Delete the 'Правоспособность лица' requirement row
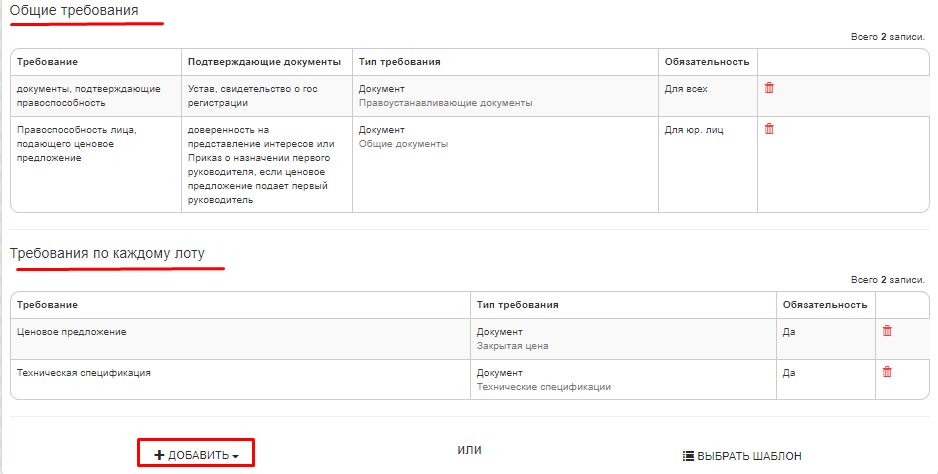 [x=769, y=129]
